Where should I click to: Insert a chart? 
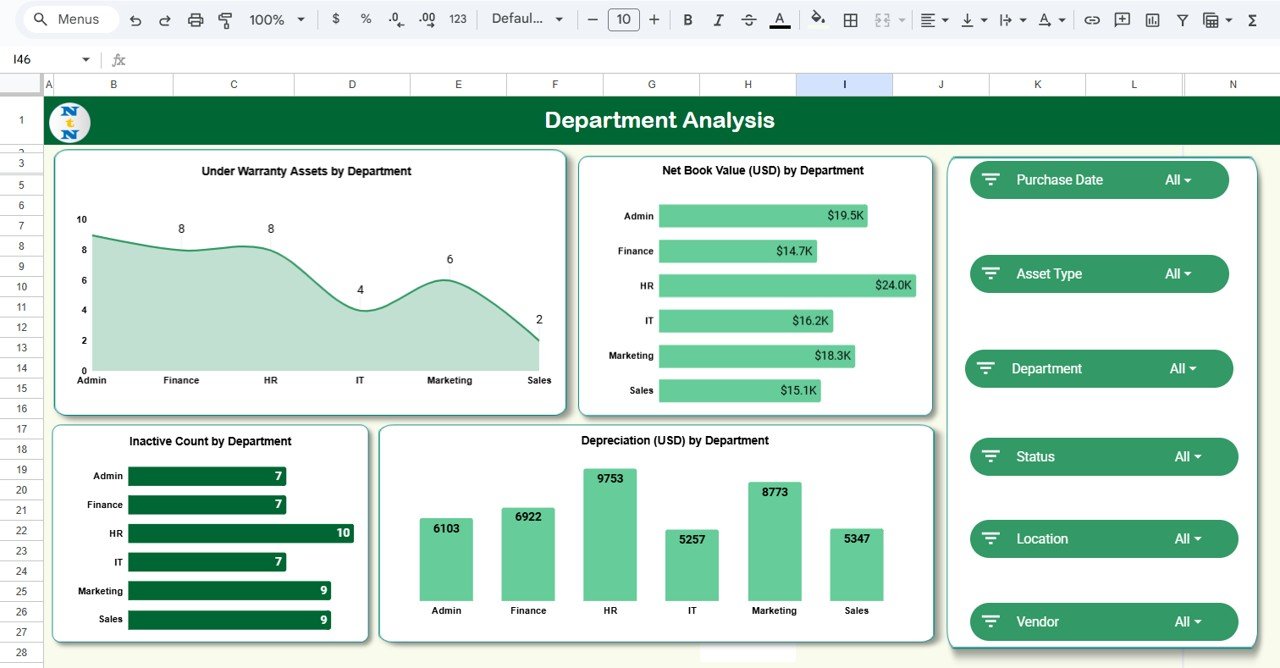click(x=1152, y=19)
